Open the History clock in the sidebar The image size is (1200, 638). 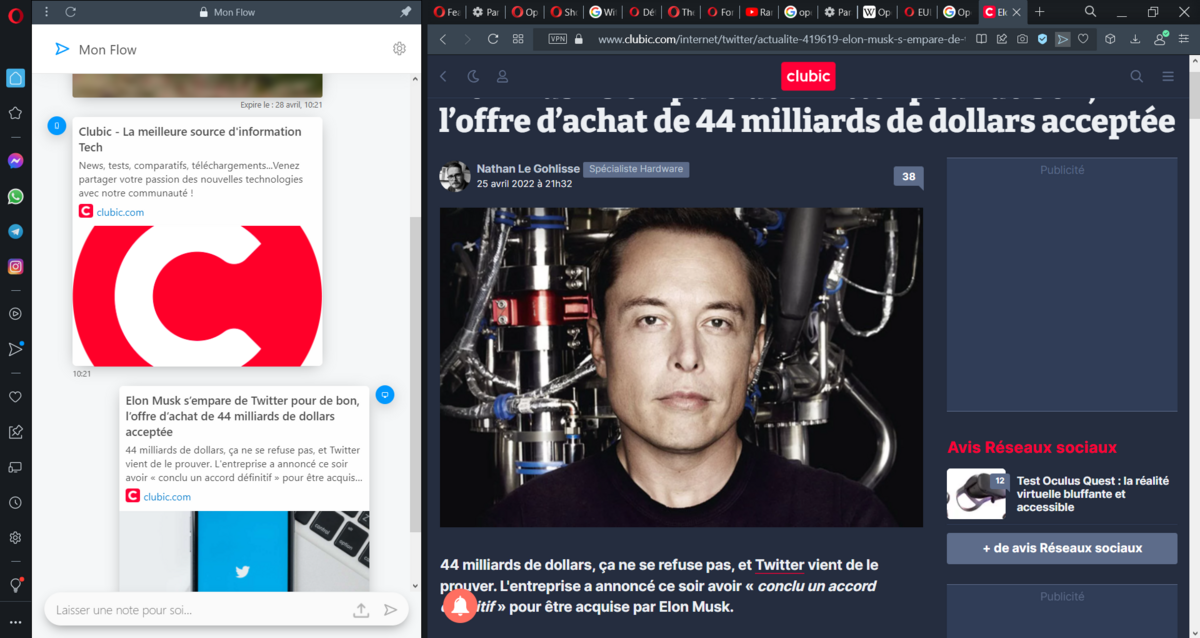pos(15,502)
